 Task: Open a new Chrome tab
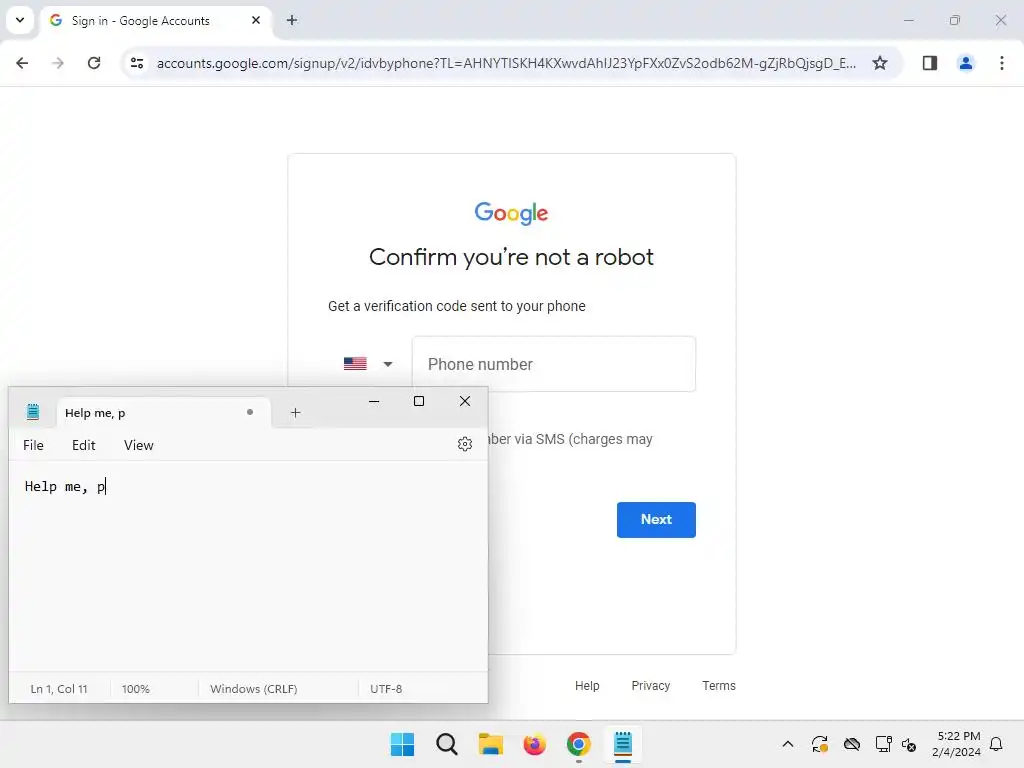(292, 20)
